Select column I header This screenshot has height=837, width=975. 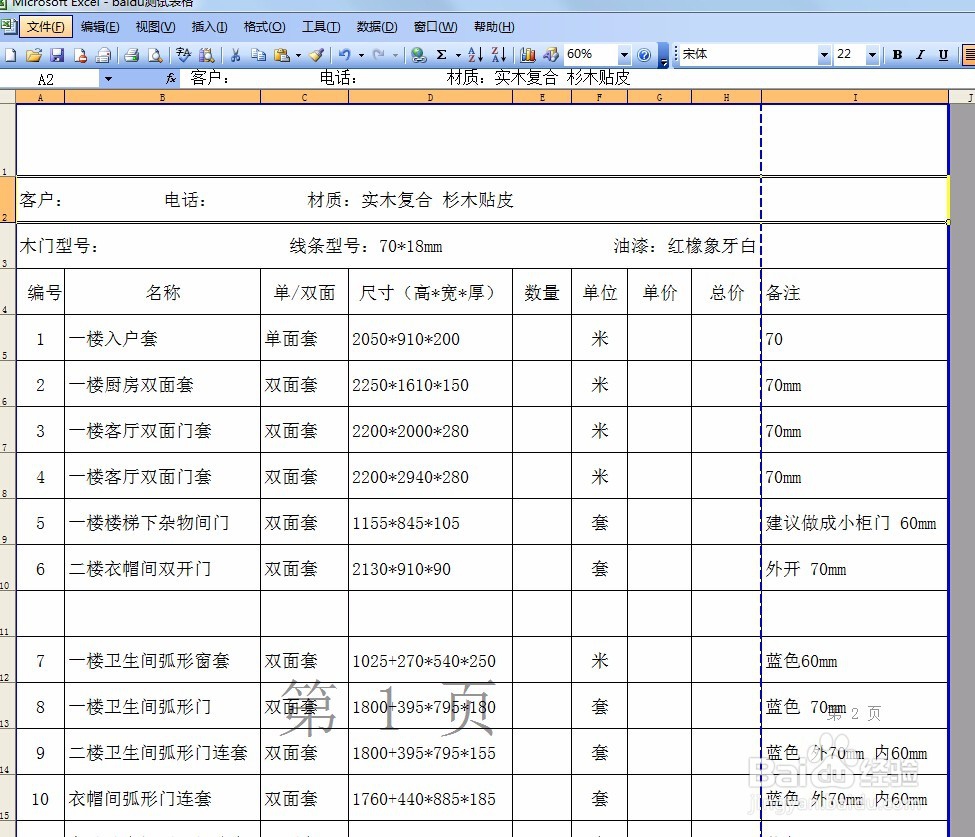[x=855, y=97]
